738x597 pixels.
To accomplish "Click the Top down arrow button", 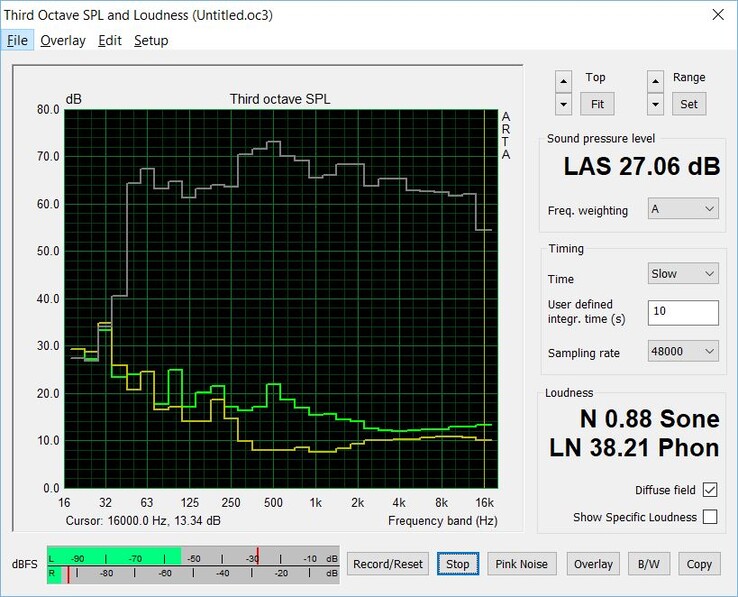I will click(564, 103).
